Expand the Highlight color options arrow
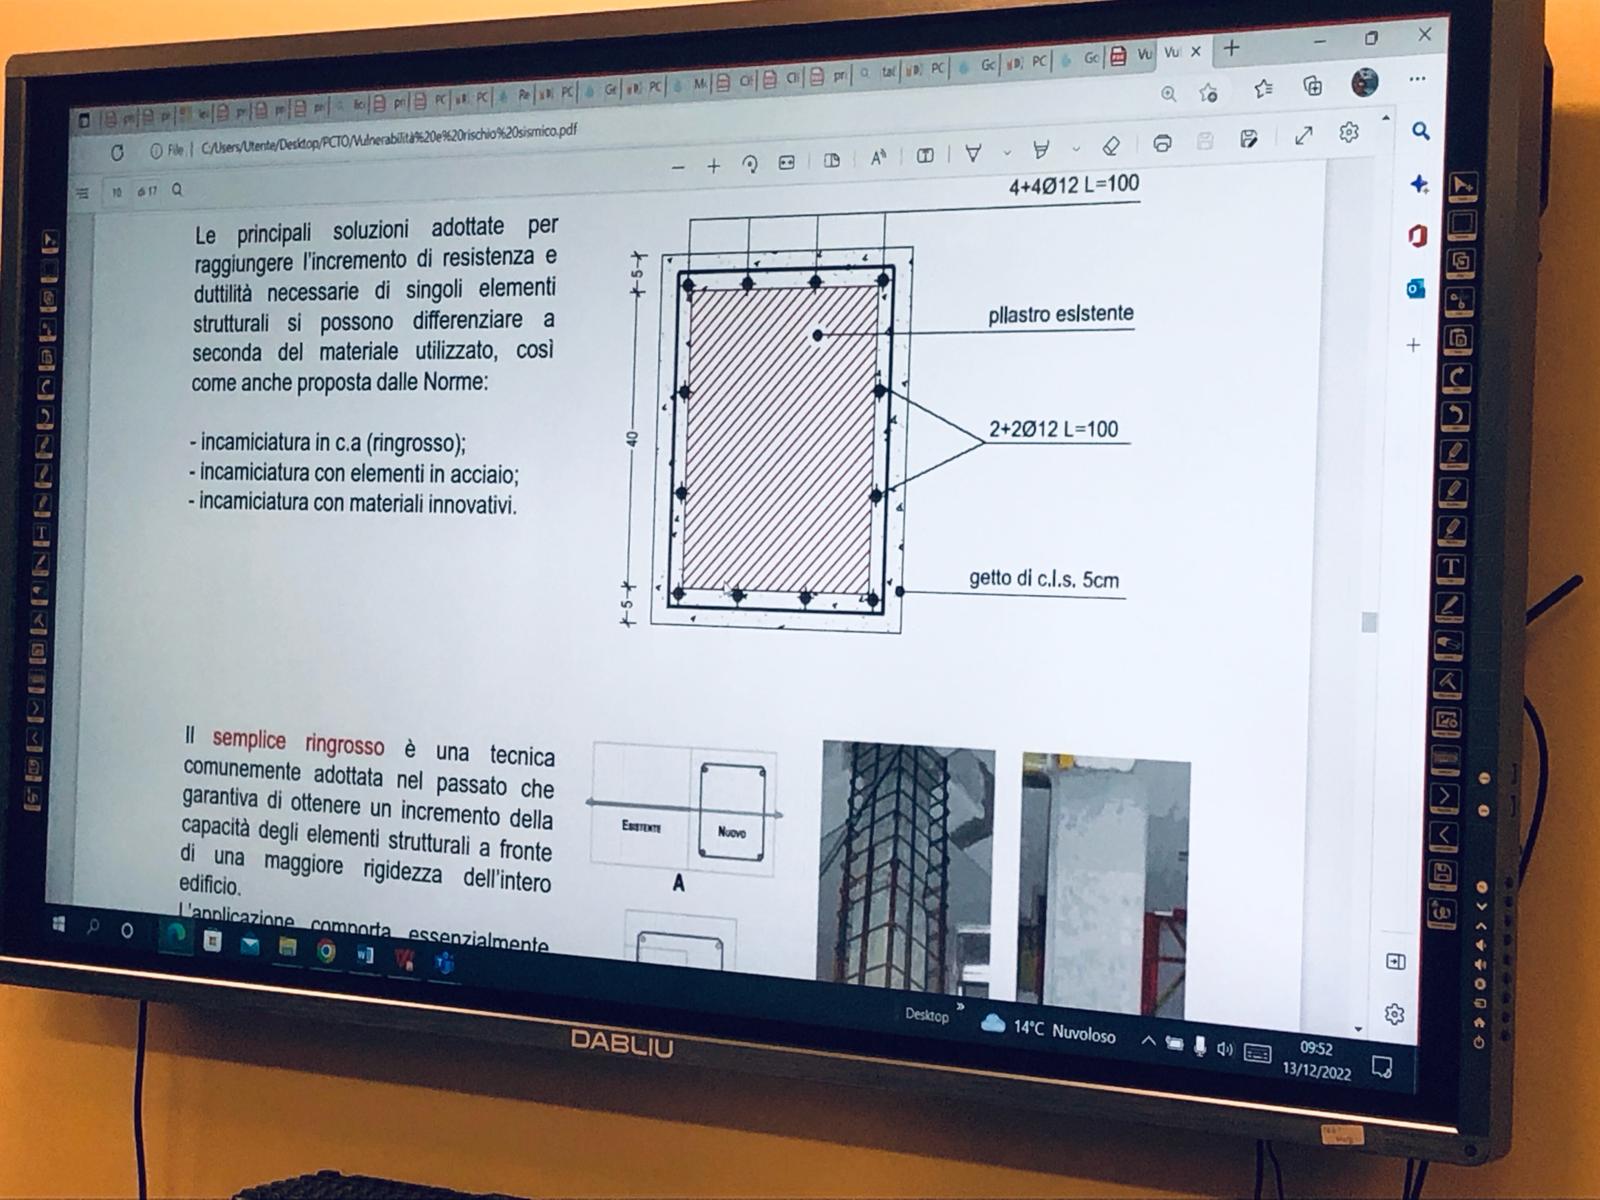The width and height of the screenshot is (1600, 1200). pos(1076,149)
